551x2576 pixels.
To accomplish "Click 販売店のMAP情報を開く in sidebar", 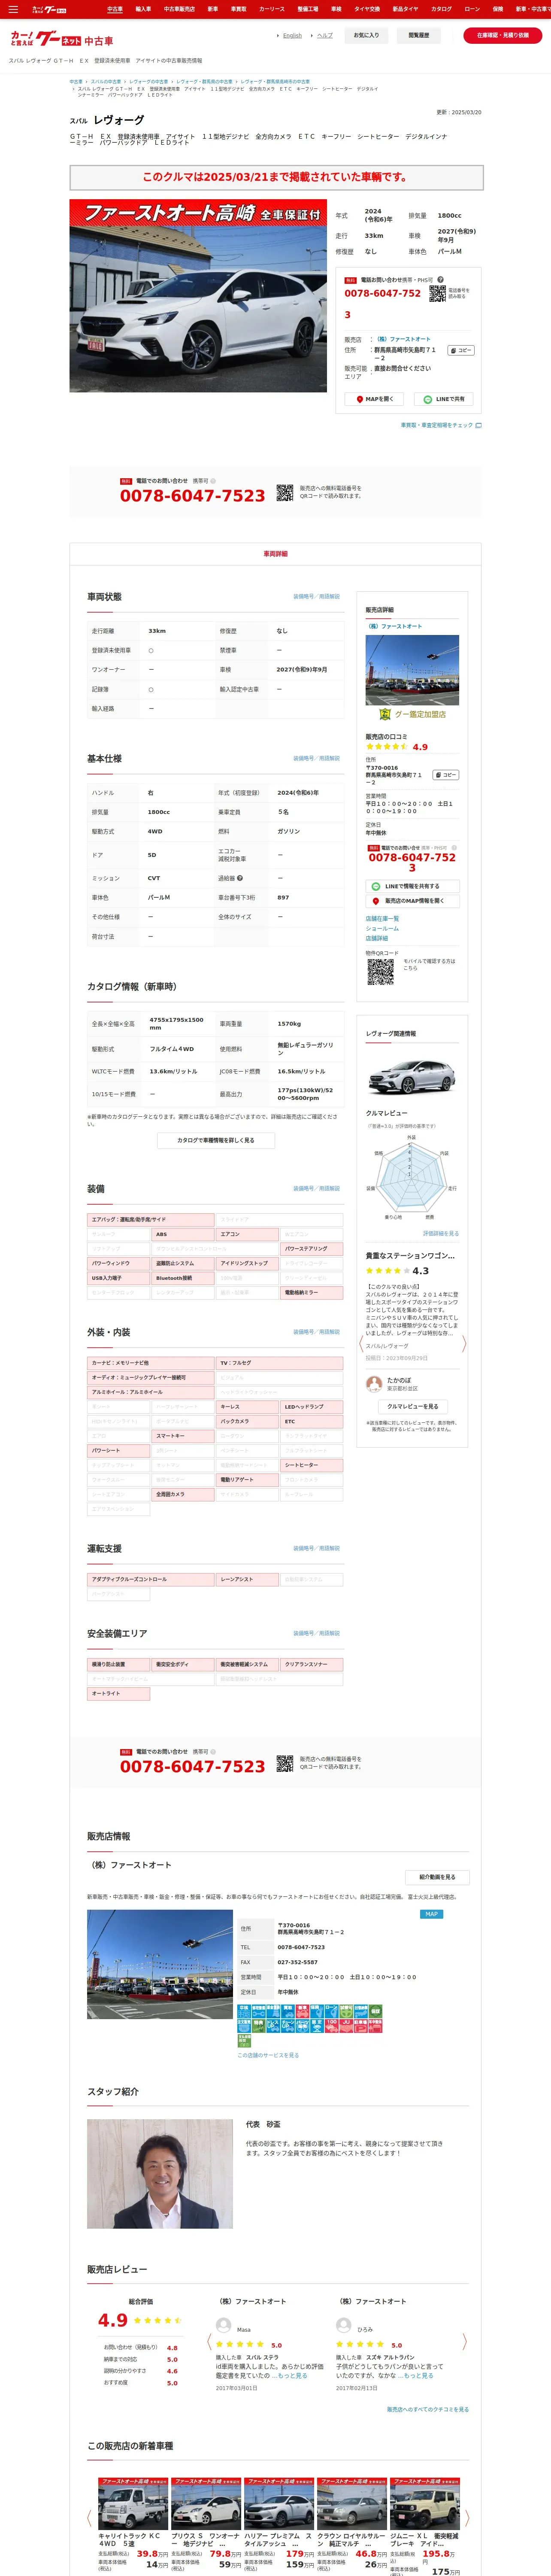I will 412,901.
